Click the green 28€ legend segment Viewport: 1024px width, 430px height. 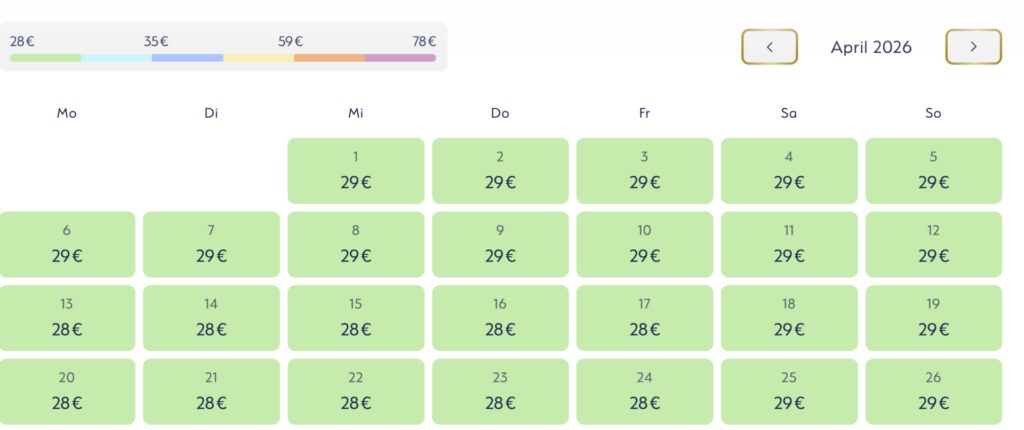(45, 58)
